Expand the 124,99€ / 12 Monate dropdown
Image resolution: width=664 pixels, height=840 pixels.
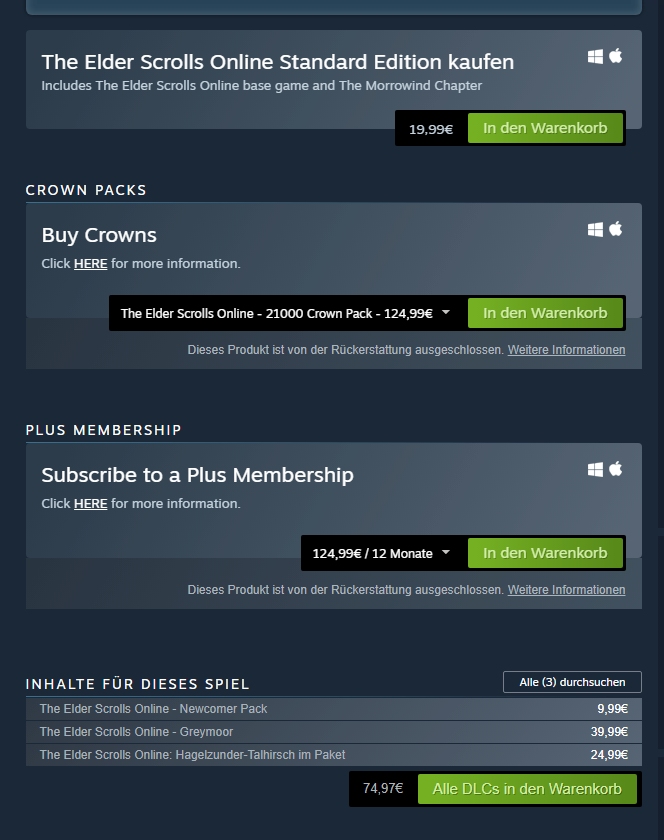tap(381, 553)
